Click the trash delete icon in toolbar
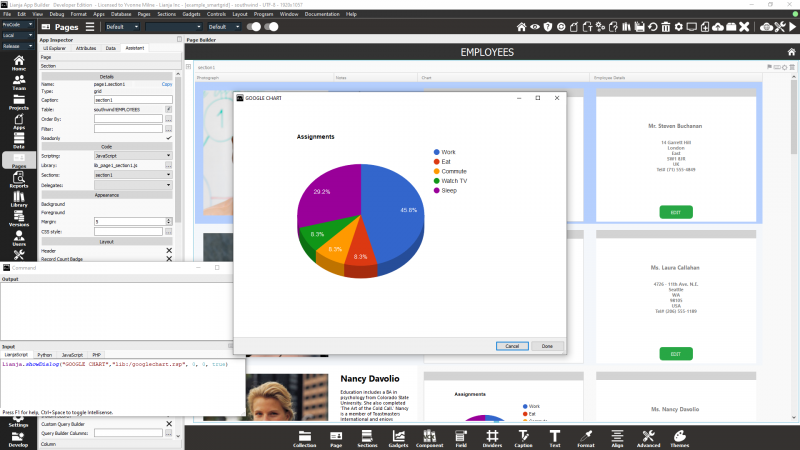This screenshot has width=800, height=450. point(665,27)
